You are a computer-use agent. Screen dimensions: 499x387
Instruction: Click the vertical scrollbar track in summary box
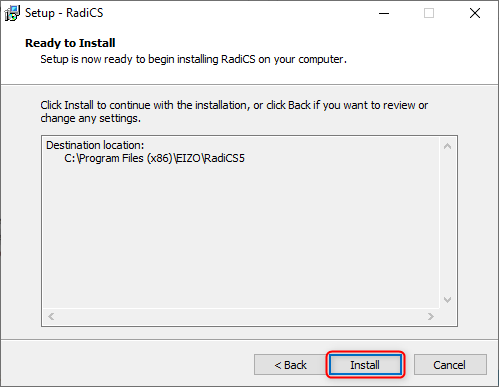pyautogui.click(x=448, y=223)
